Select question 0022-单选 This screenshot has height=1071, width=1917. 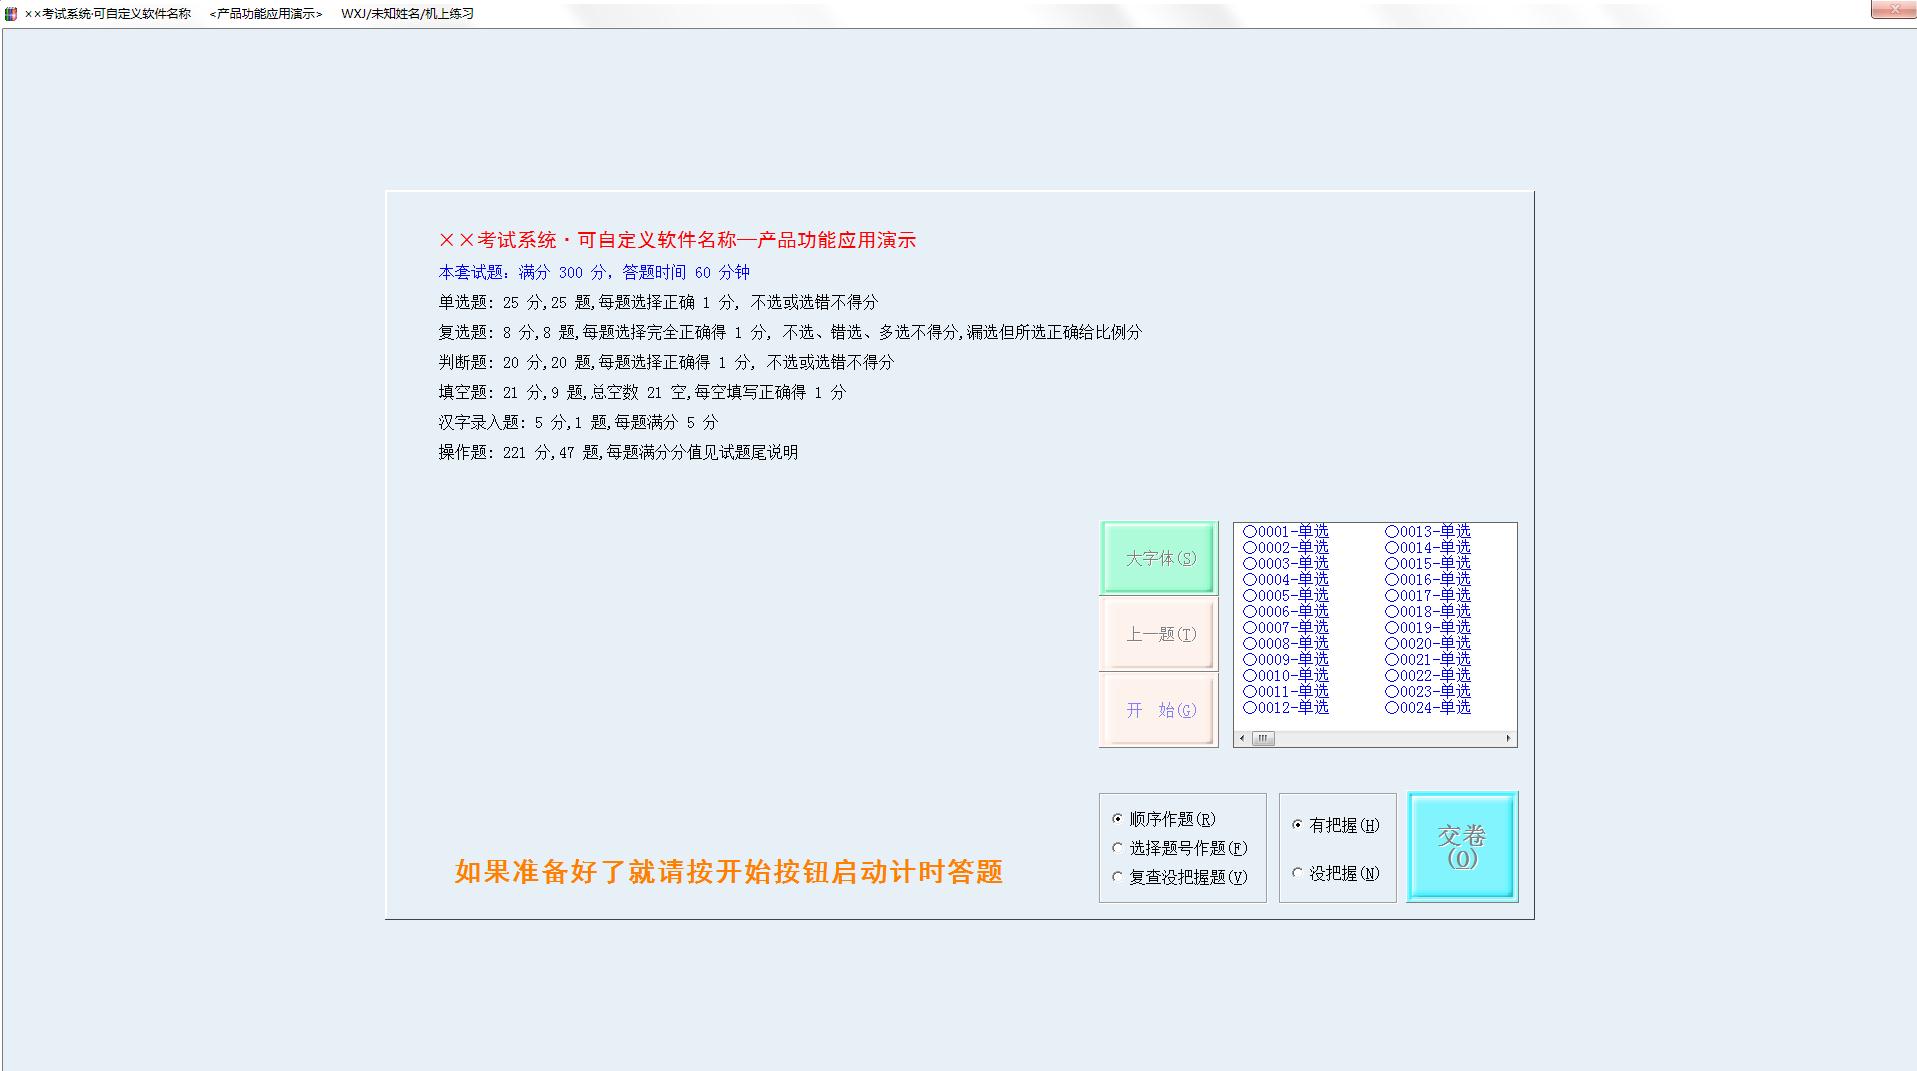click(x=1428, y=675)
